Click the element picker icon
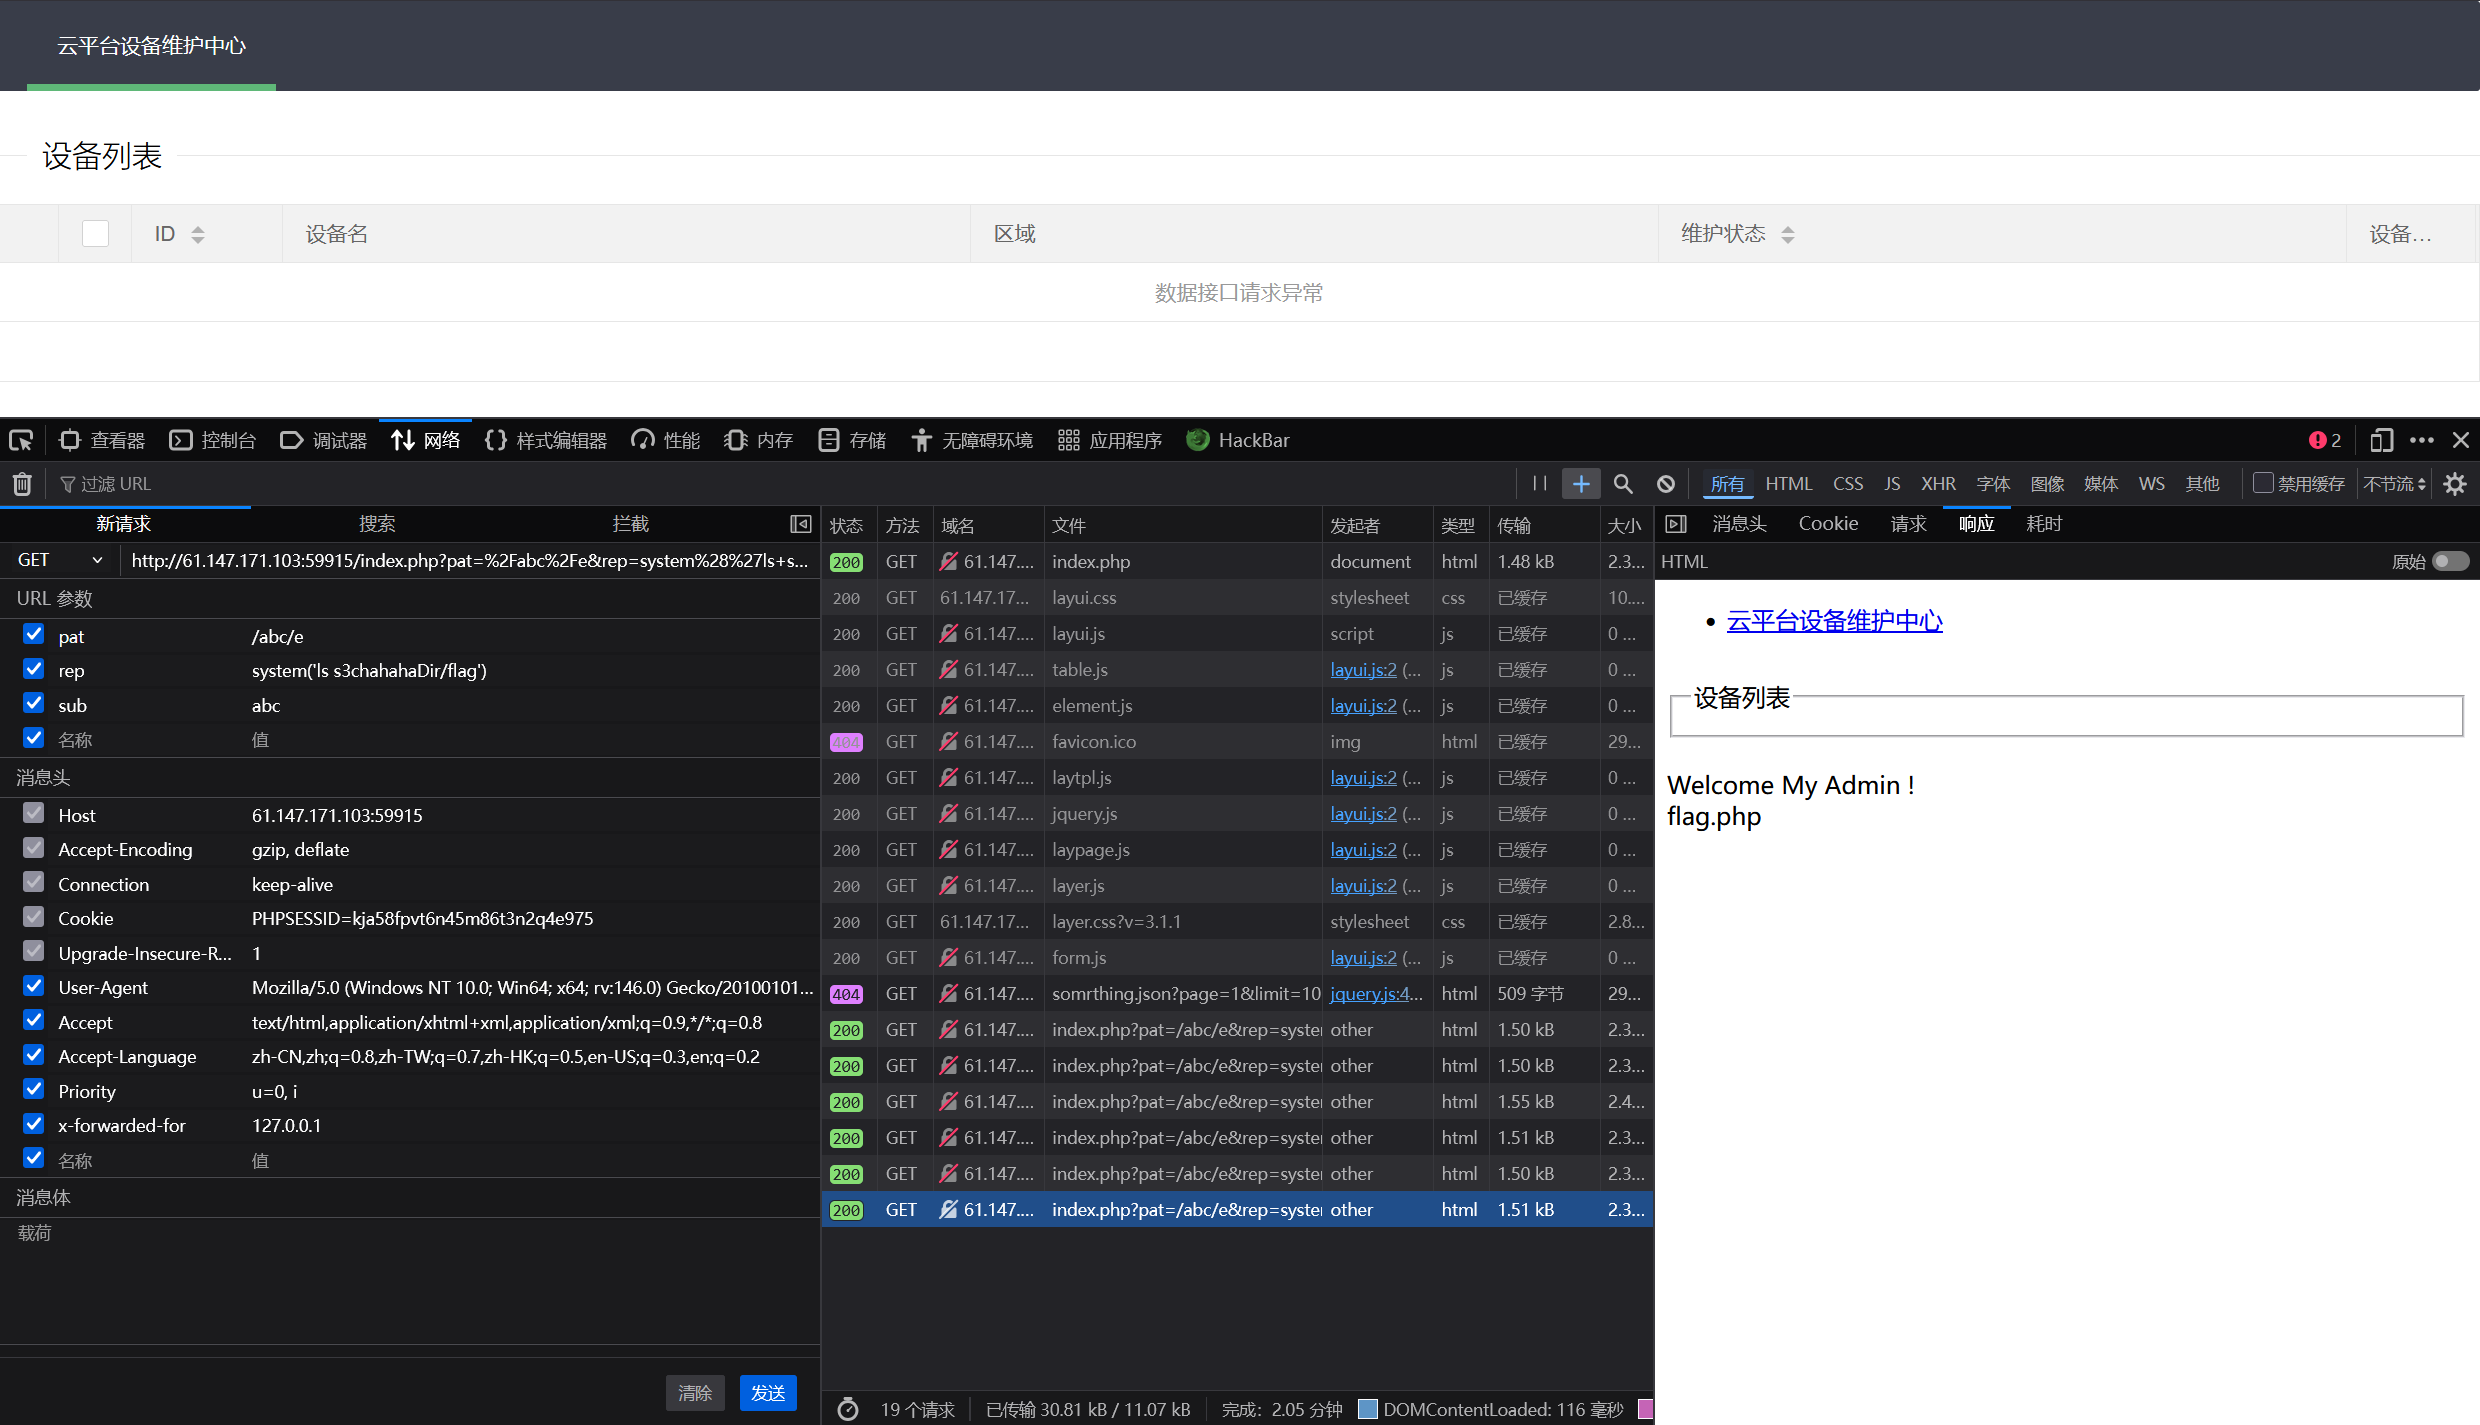 [21, 440]
